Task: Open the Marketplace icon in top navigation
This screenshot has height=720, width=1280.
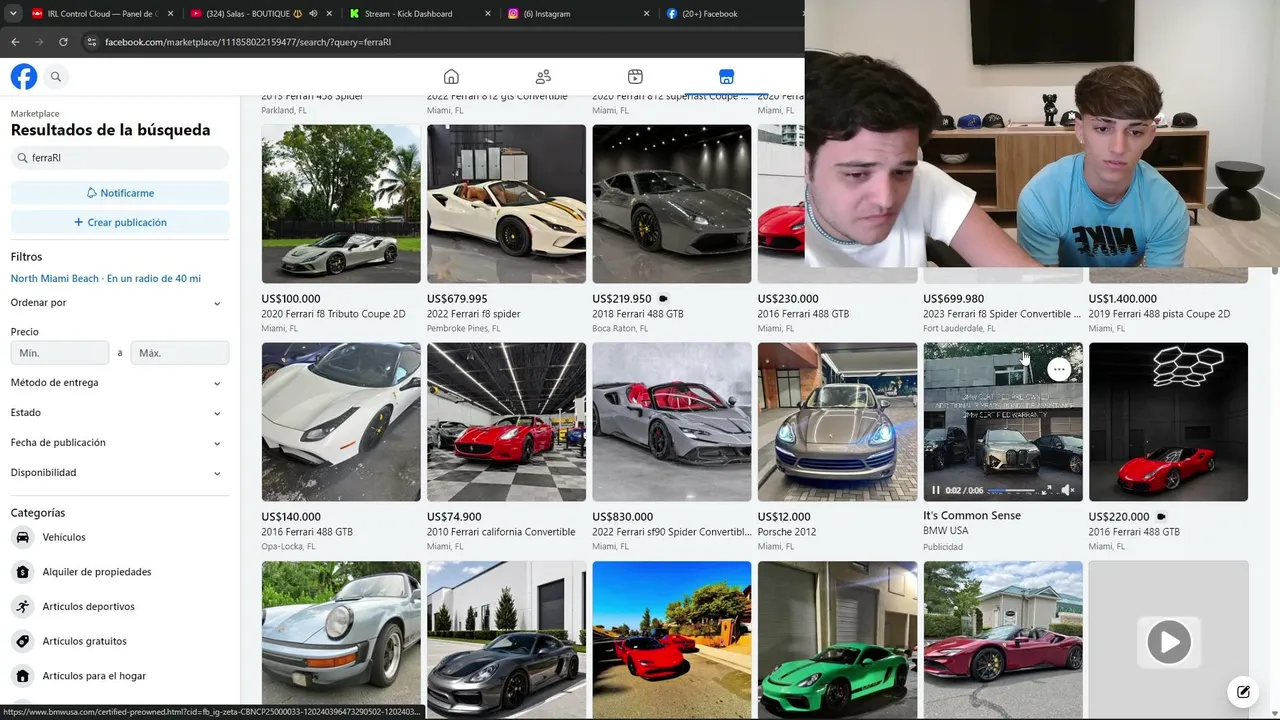Action: click(x=727, y=77)
